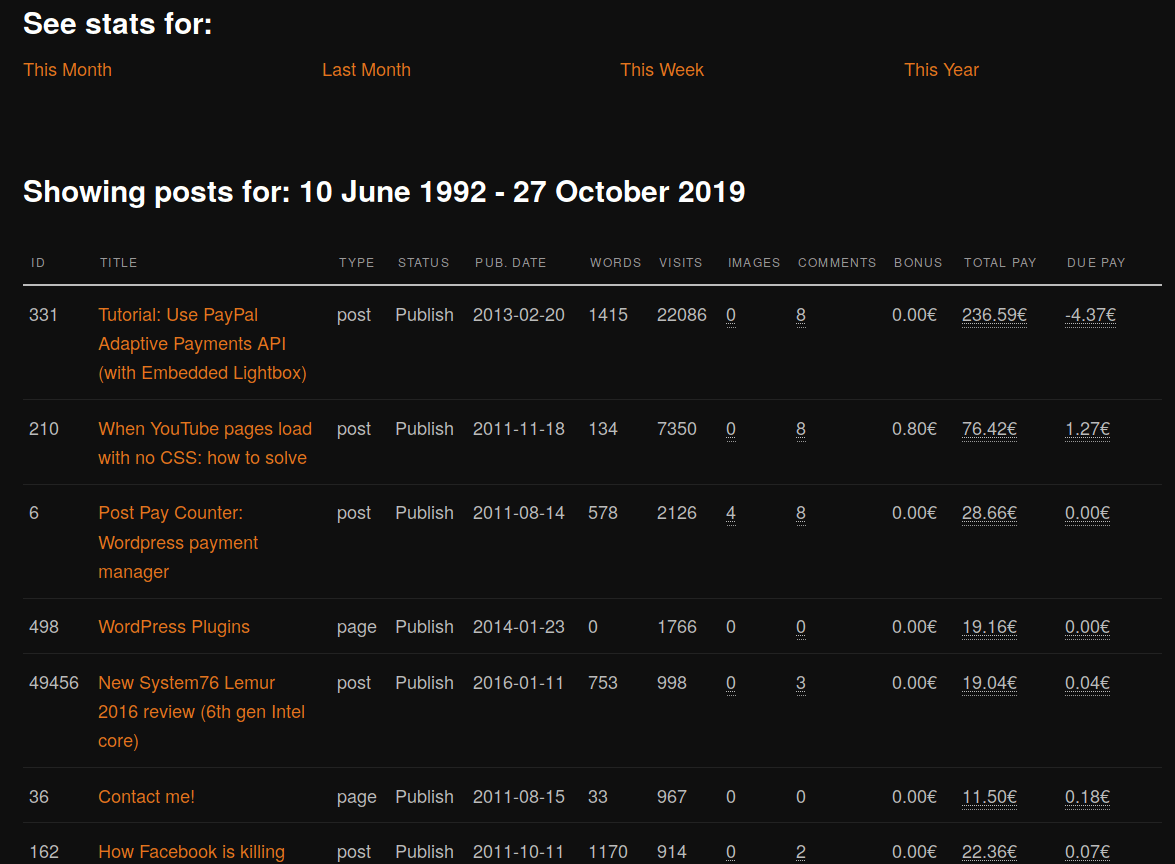Image resolution: width=1175 pixels, height=864 pixels.
Task: Sort table by TOTAL PAY column header
Action: coord(1000,263)
